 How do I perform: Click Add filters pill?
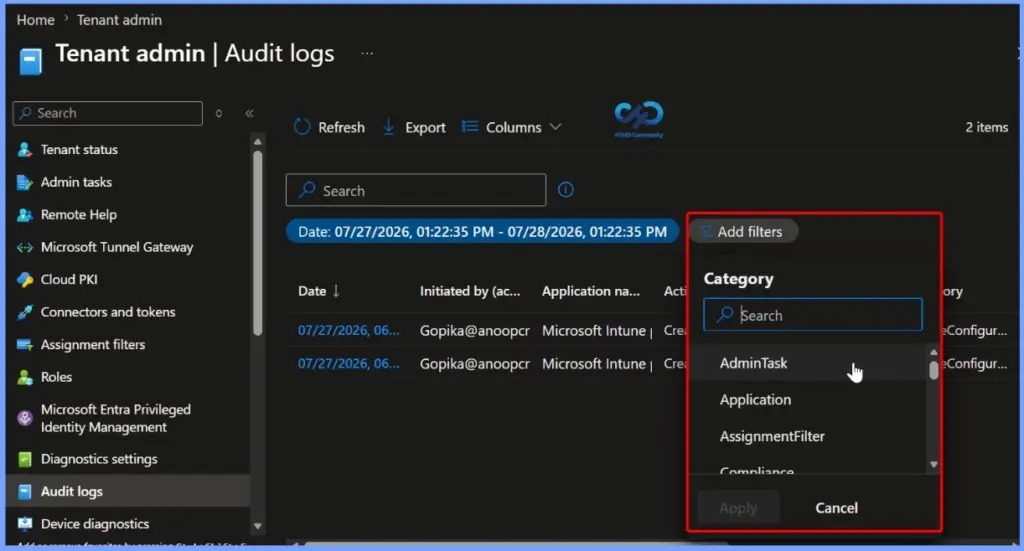[x=743, y=232]
